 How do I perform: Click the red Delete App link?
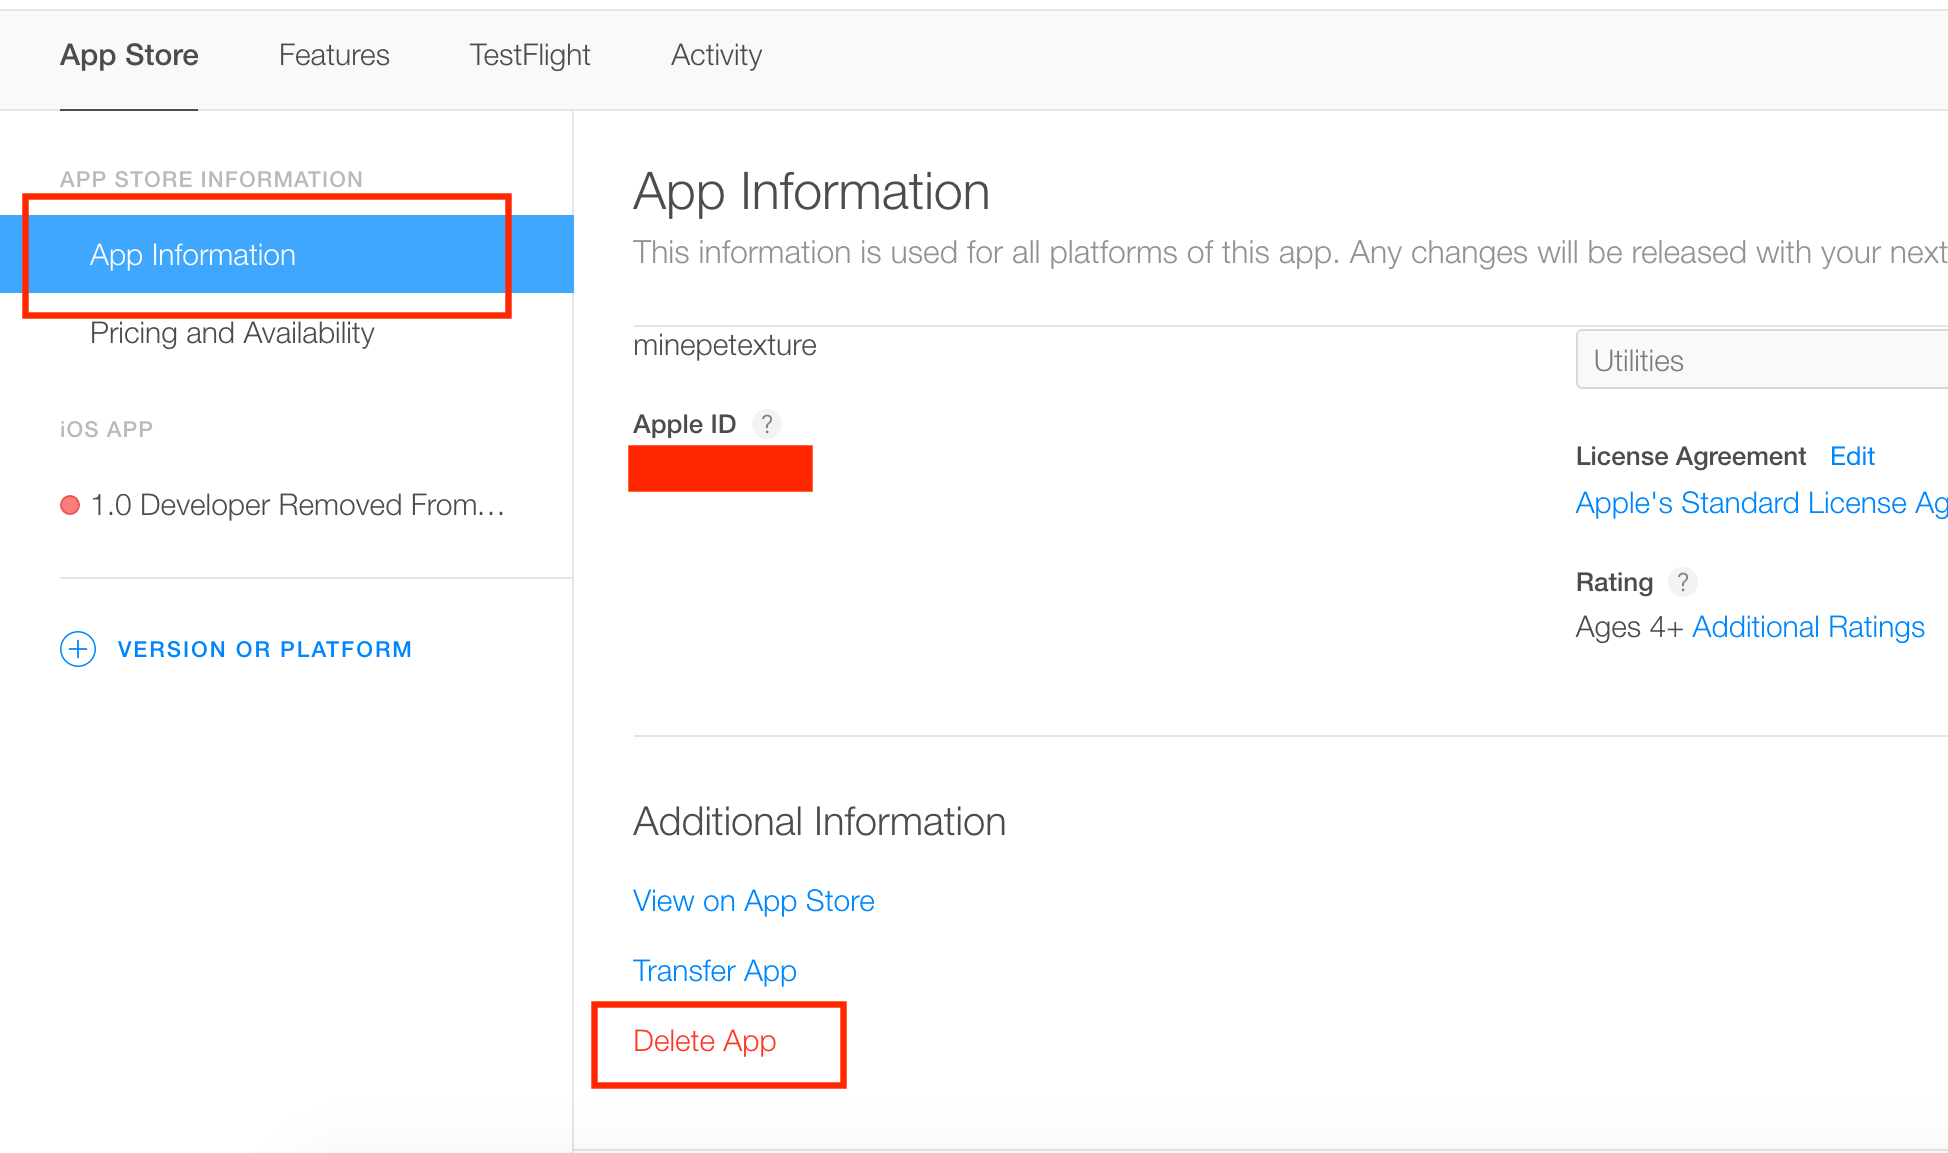(705, 1041)
